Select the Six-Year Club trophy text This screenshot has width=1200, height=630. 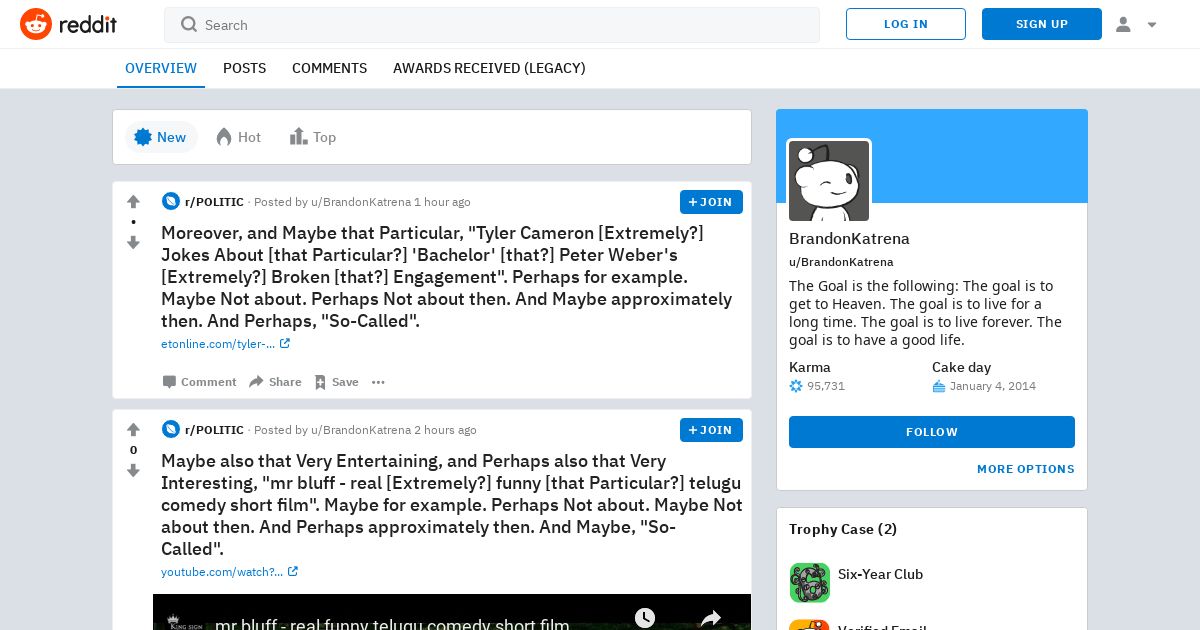(x=880, y=574)
